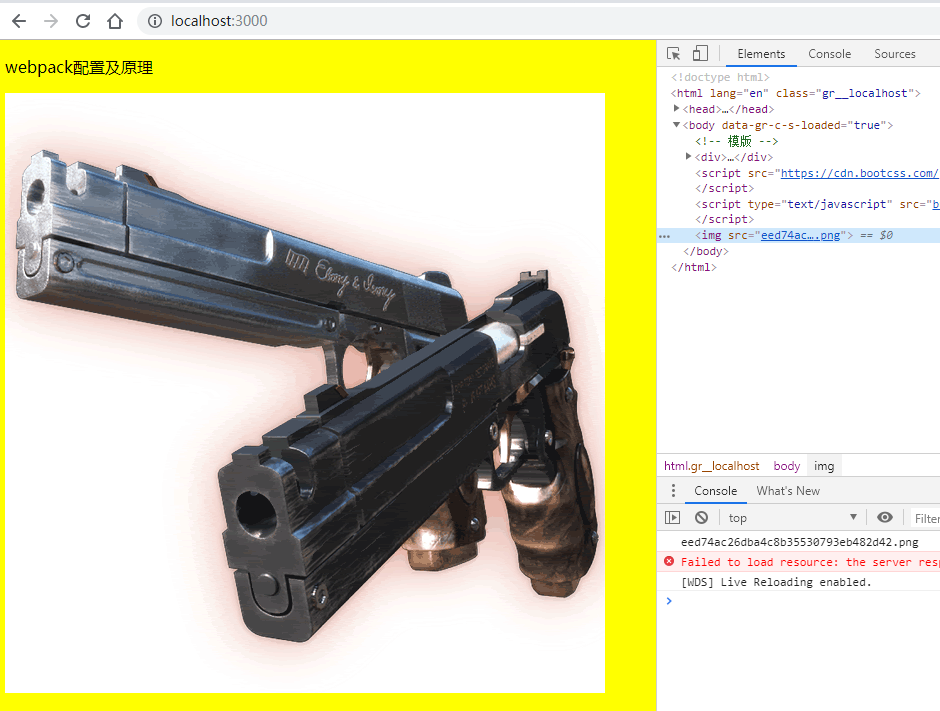Go forward with the browser forward arrow
This screenshot has height=711, width=940.
click(x=51, y=21)
